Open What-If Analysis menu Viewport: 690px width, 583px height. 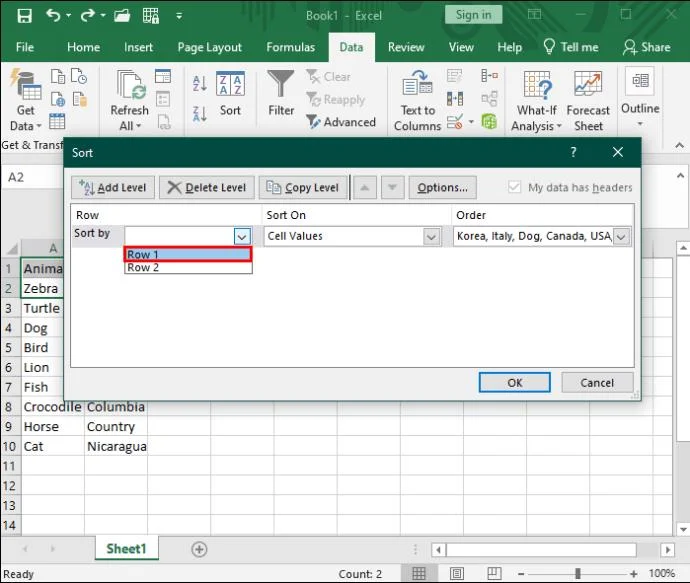(x=536, y=101)
